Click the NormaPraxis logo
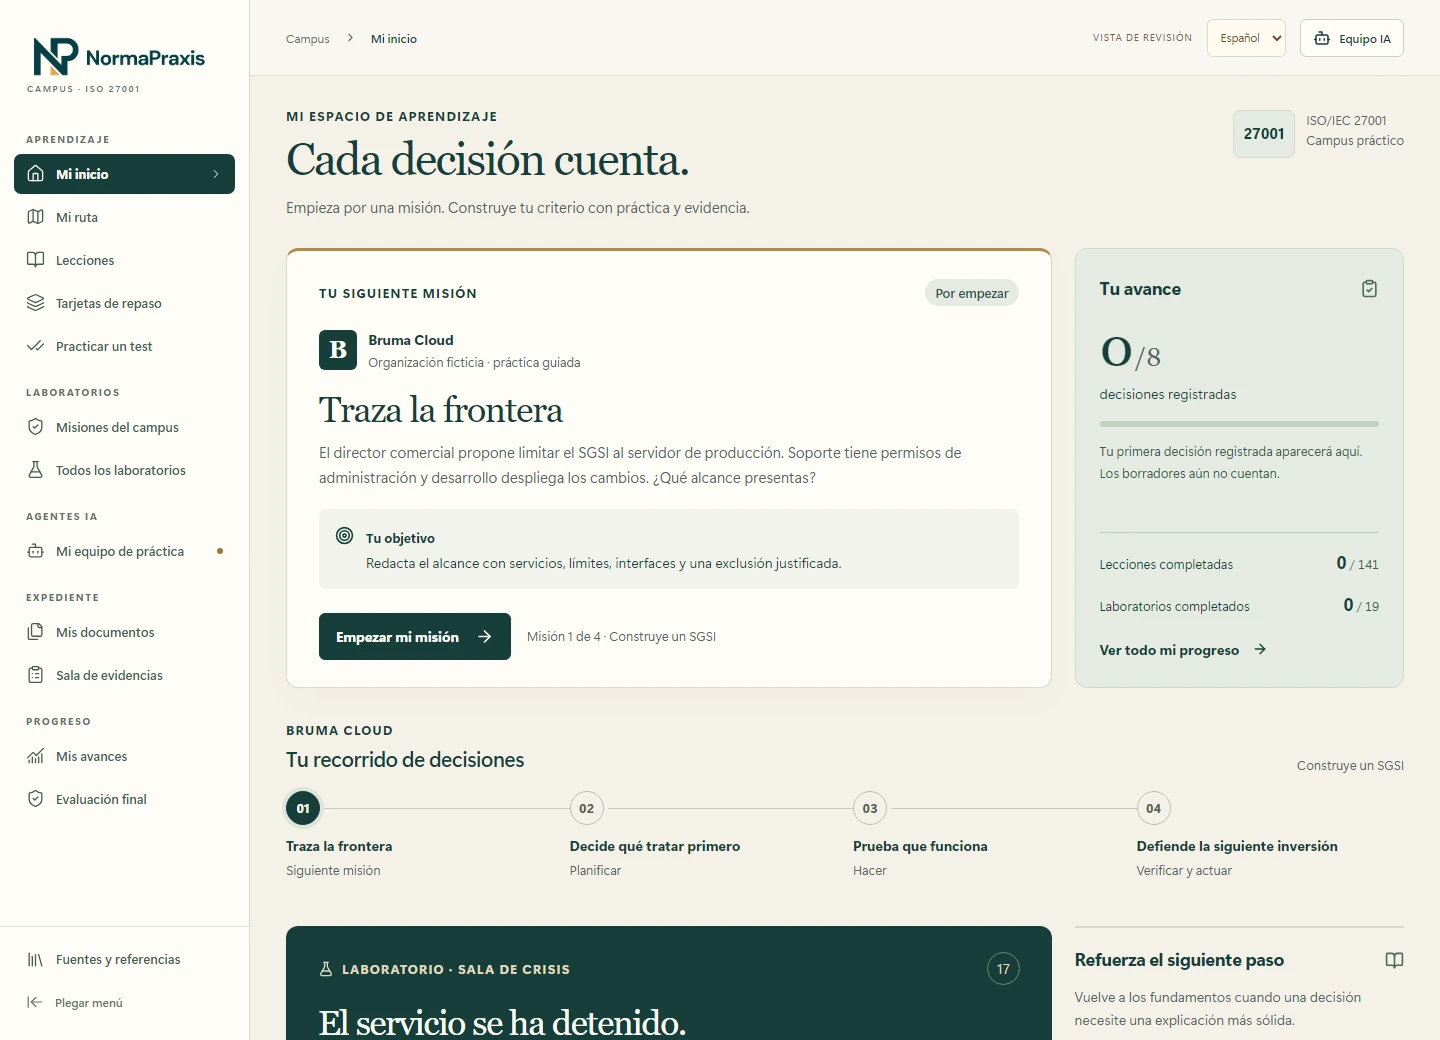The width and height of the screenshot is (1440, 1040). 119,57
